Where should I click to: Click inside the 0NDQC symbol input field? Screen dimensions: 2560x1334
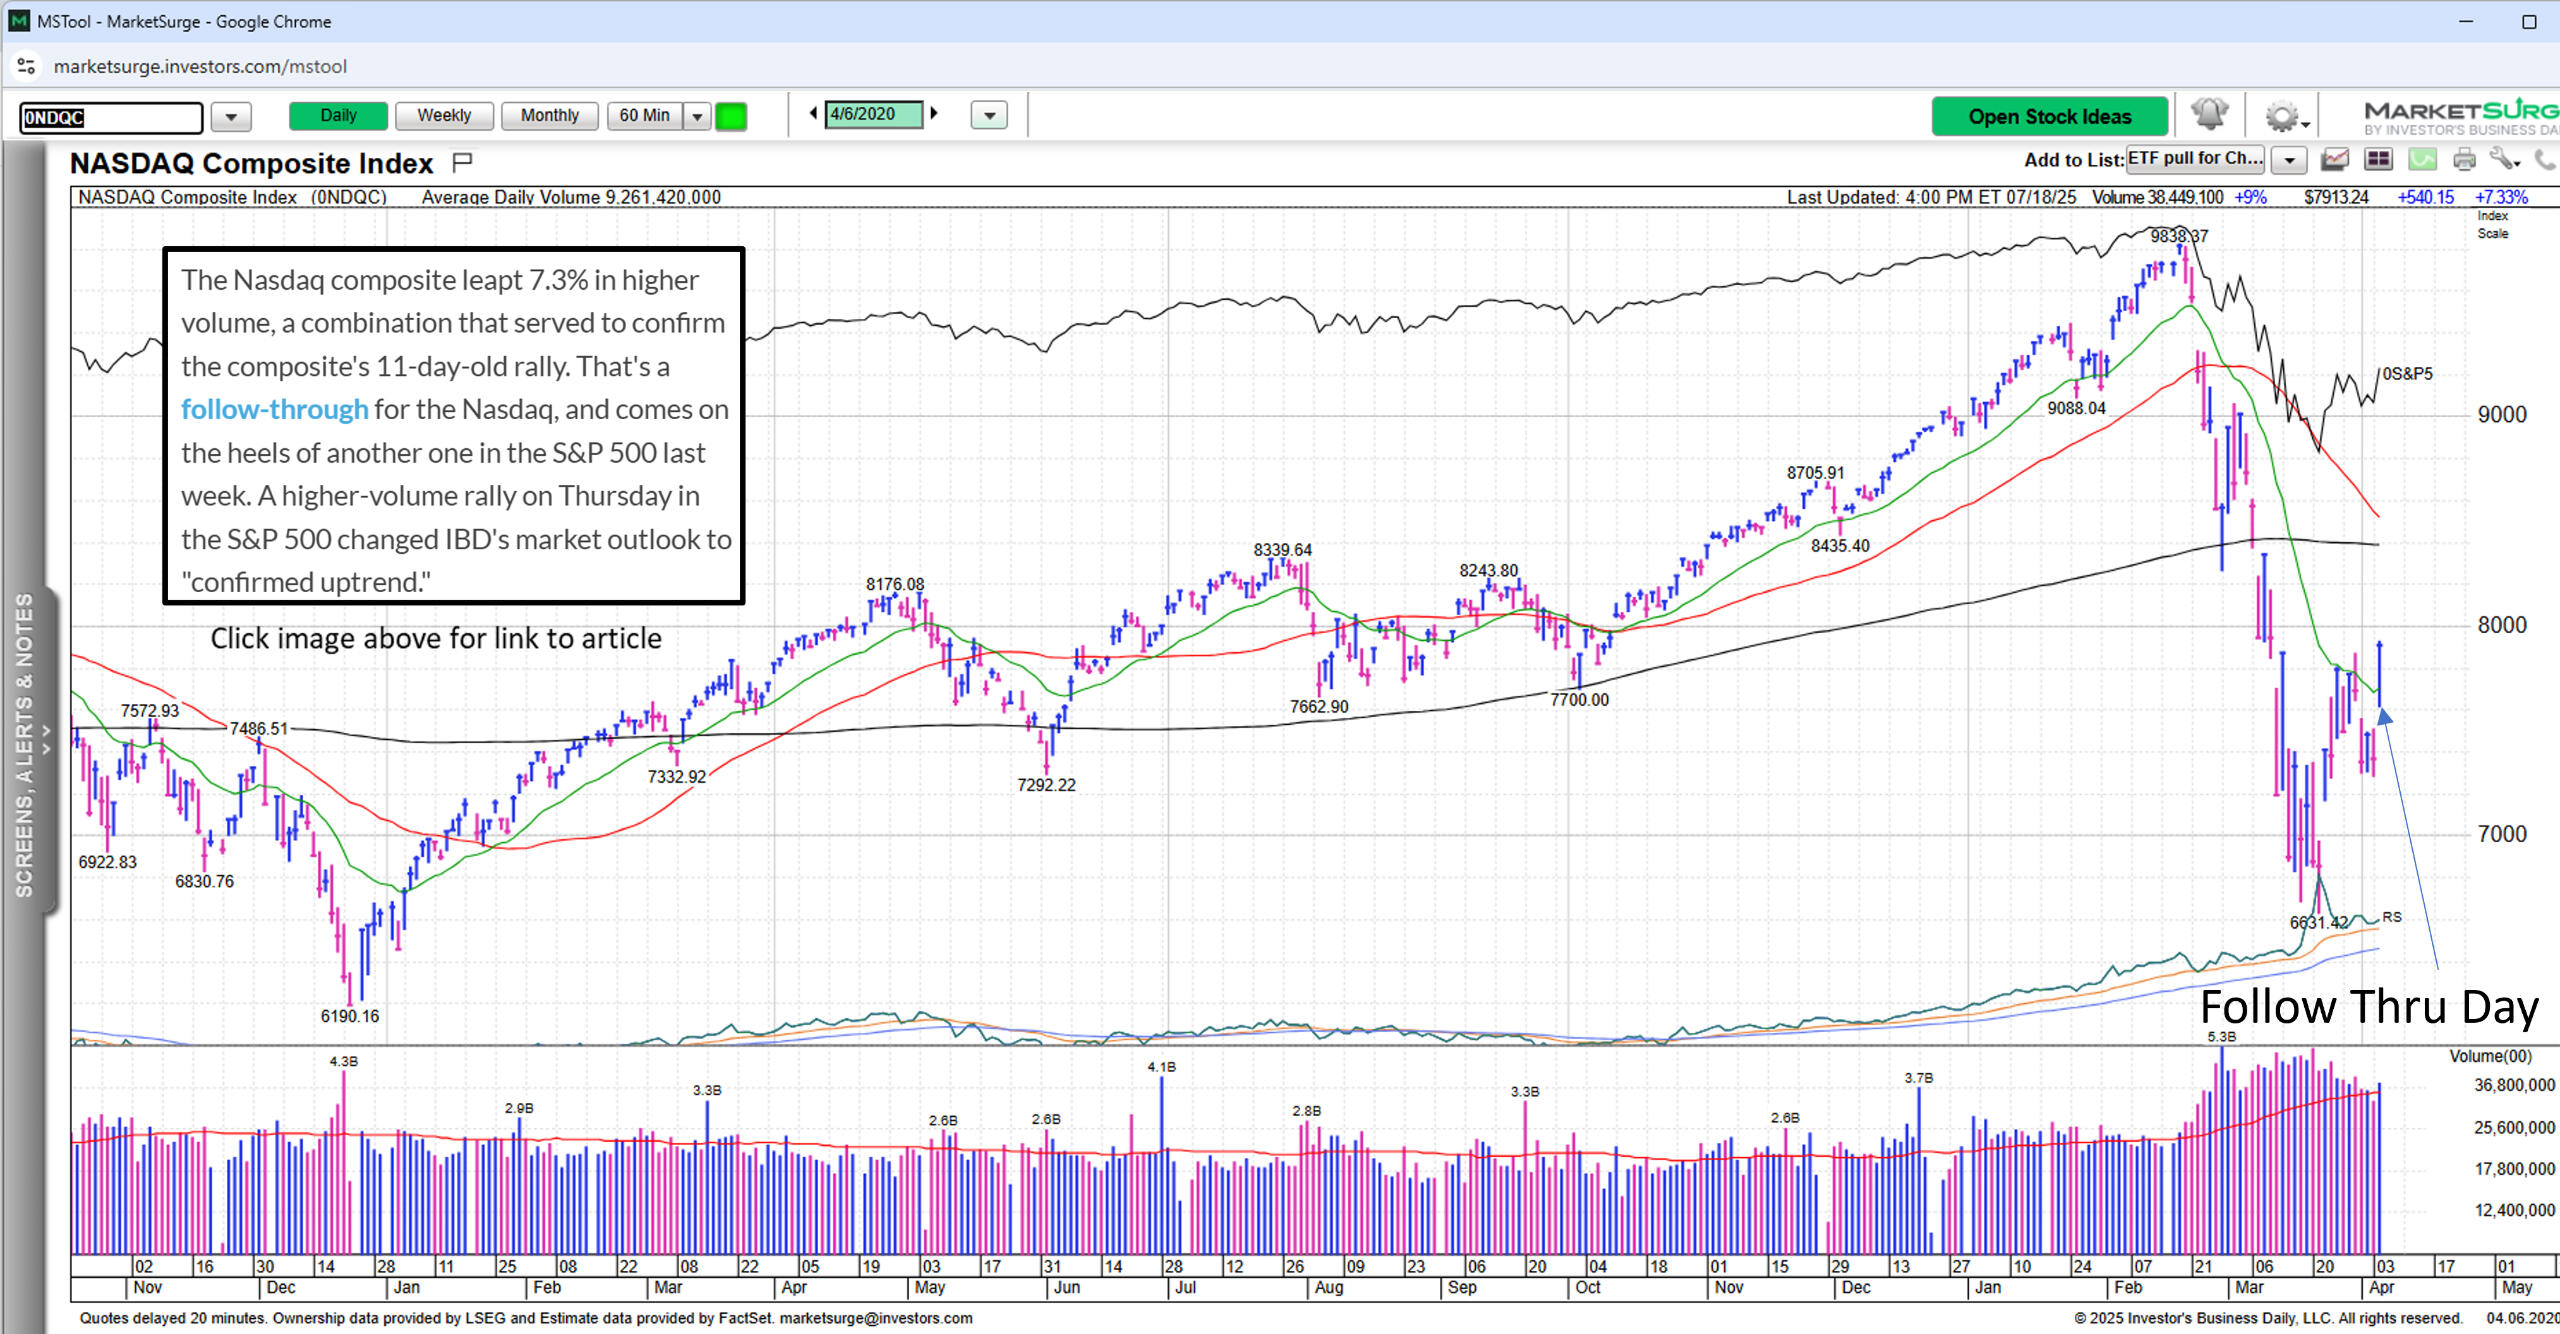(x=110, y=118)
